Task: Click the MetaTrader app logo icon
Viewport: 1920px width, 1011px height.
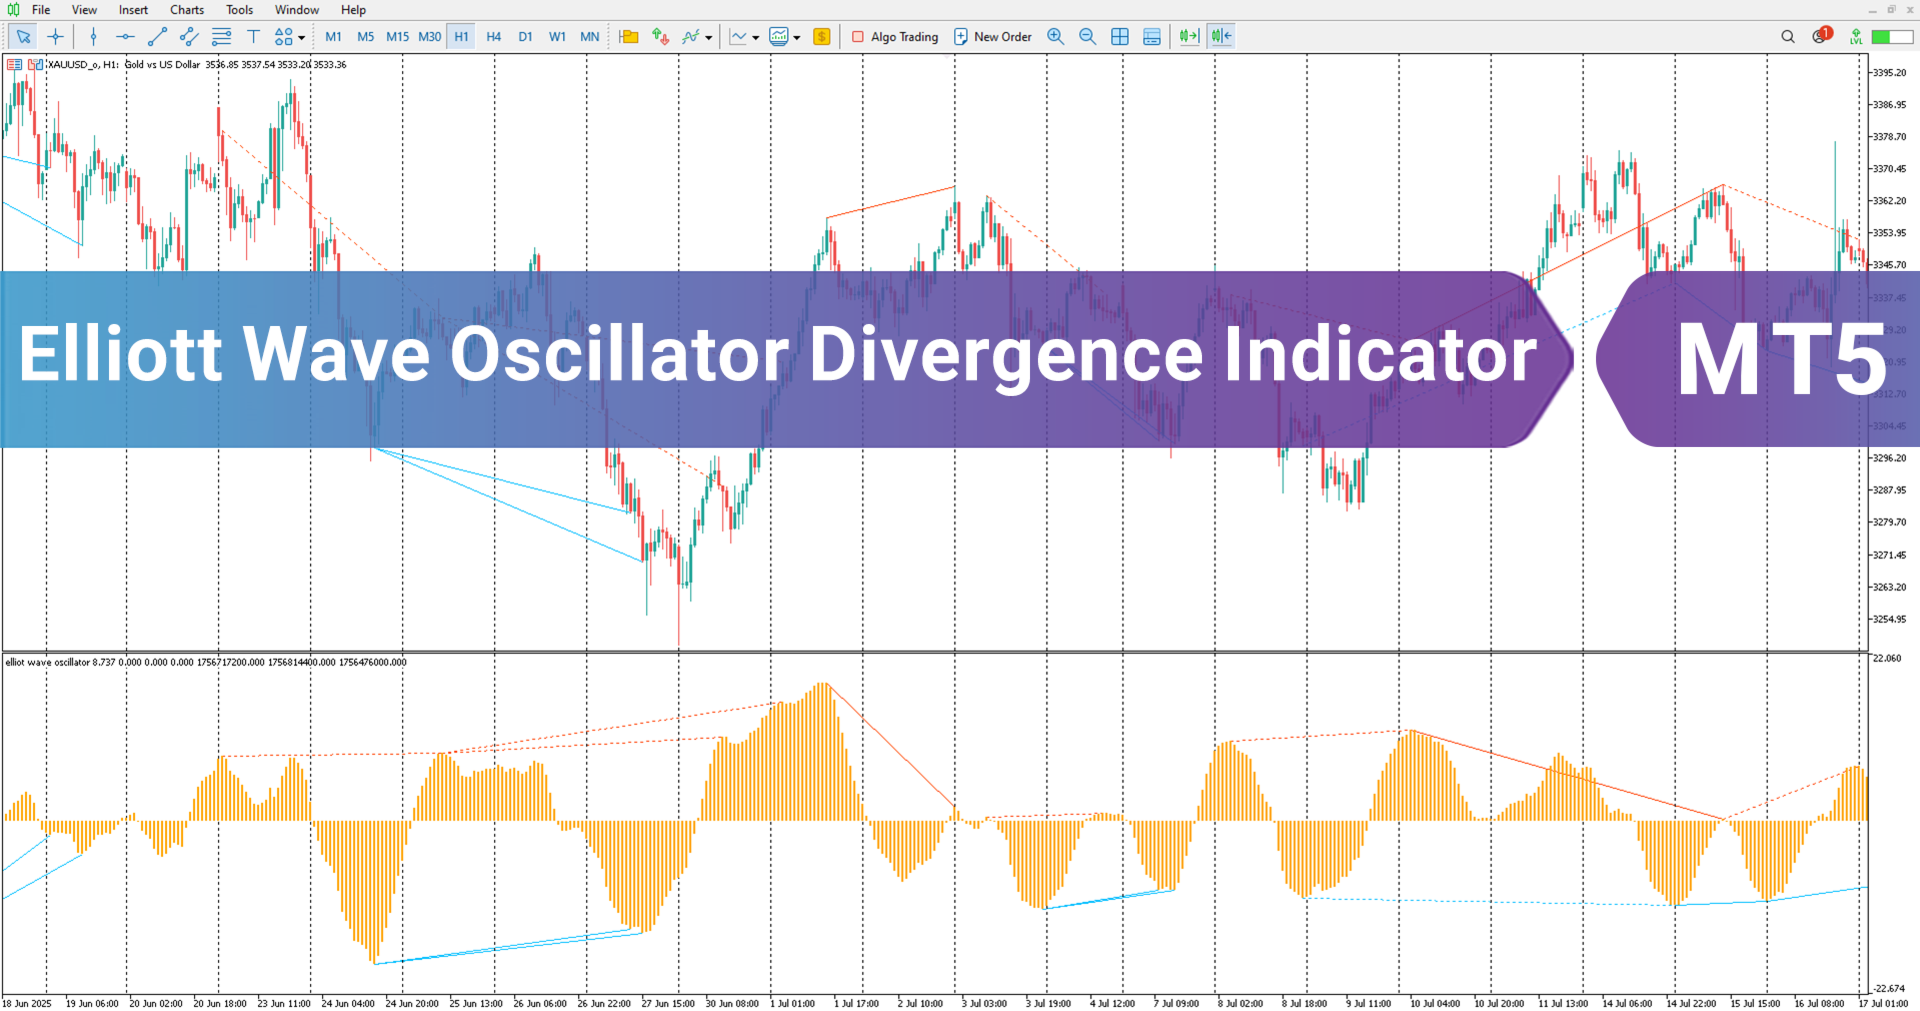Action: pos(13,10)
